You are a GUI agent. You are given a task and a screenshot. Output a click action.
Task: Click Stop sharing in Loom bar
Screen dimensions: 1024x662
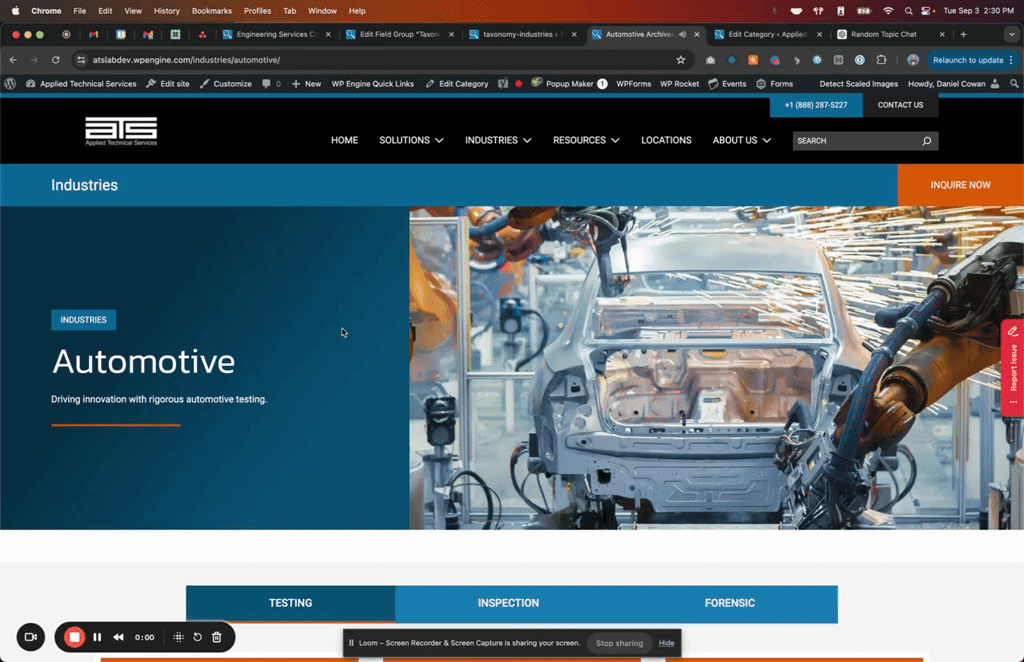619,643
